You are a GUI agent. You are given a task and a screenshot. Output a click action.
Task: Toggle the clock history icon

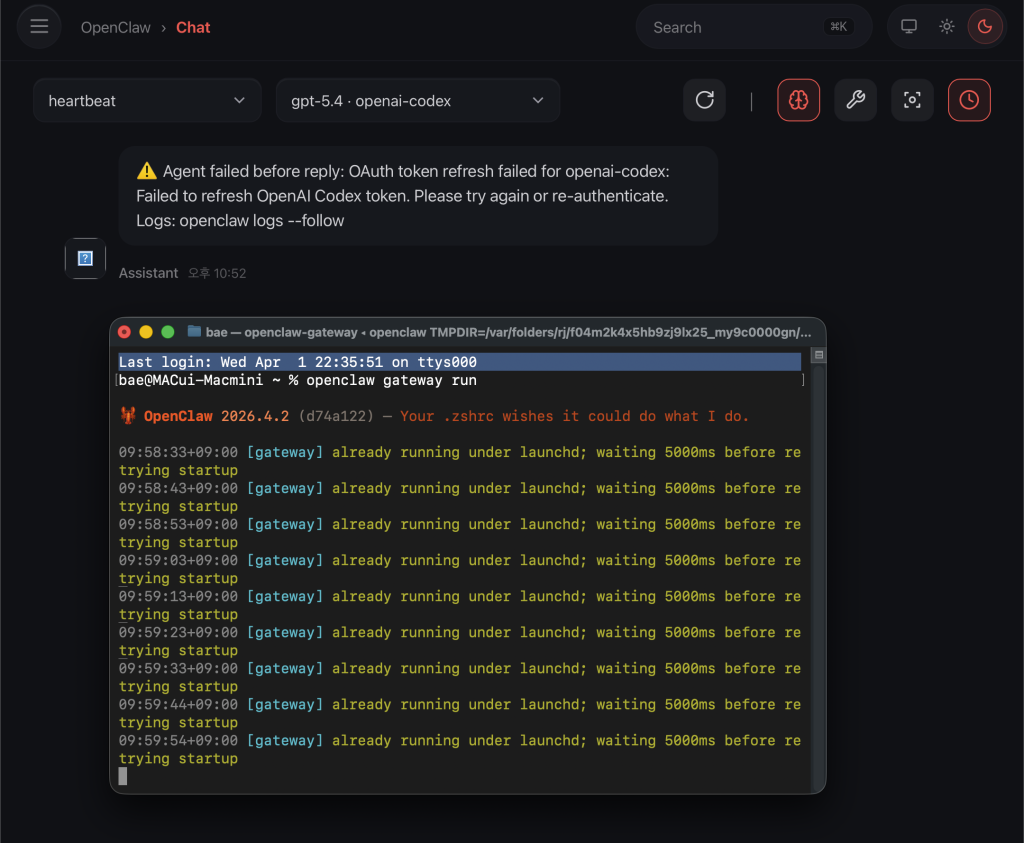969,100
